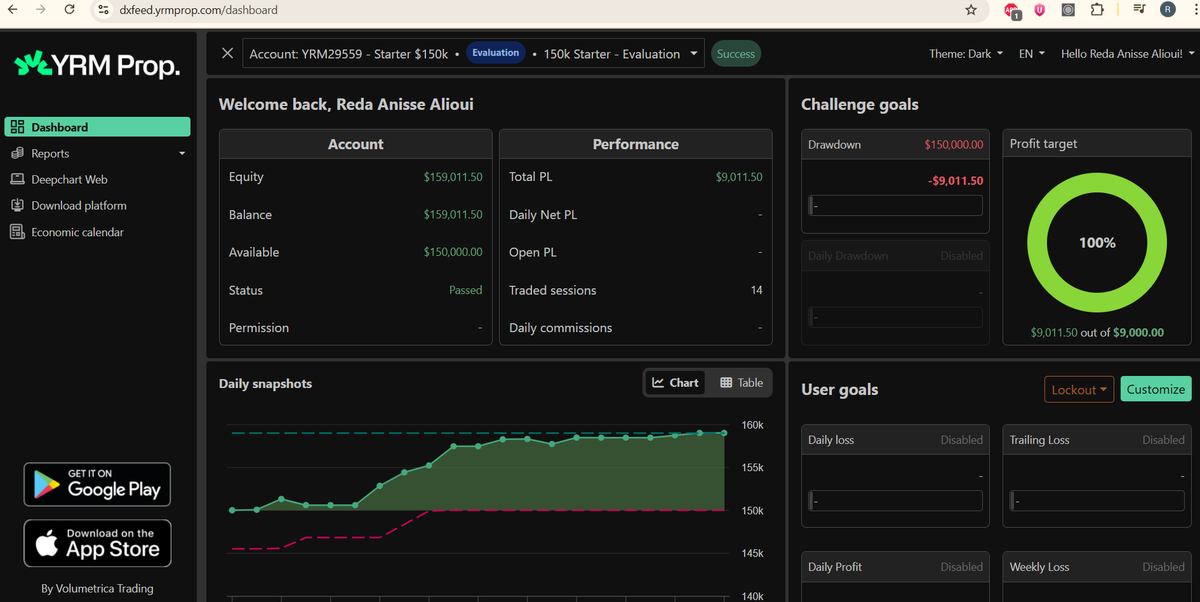Open the Extensions puzzle piece menu

click(x=1096, y=9)
